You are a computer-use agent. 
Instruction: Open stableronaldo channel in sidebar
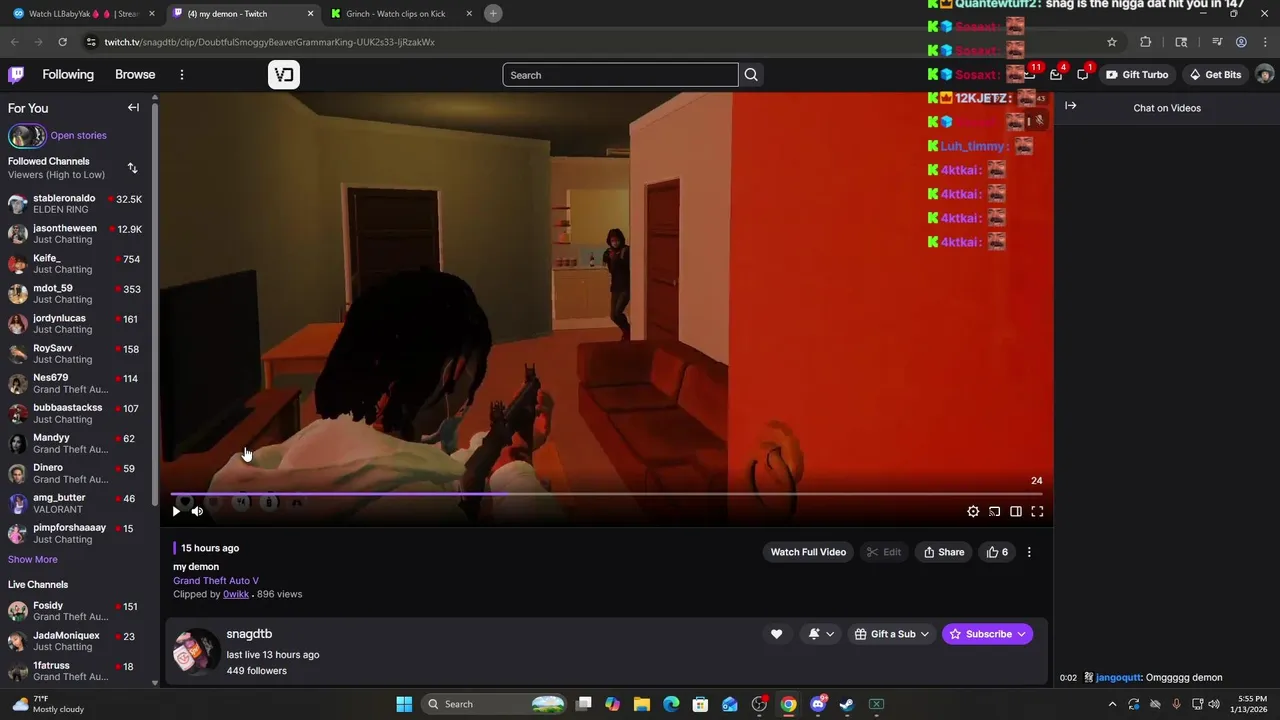coord(76,204)
